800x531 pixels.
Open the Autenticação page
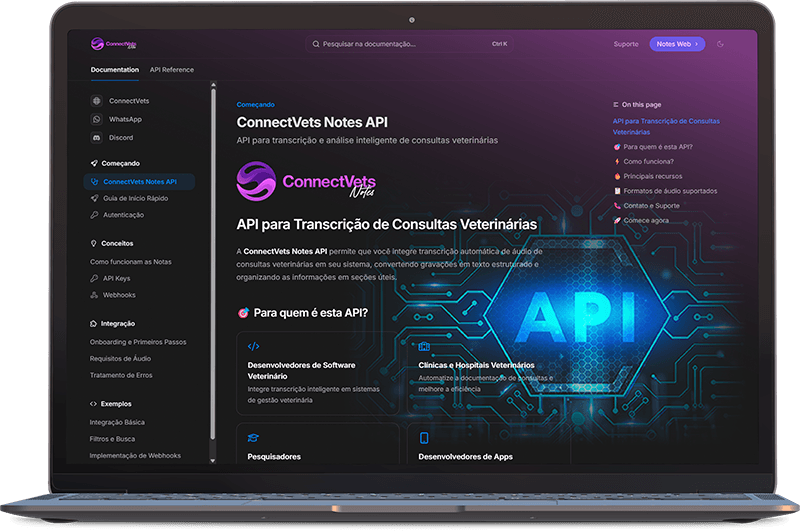point(123,215)
